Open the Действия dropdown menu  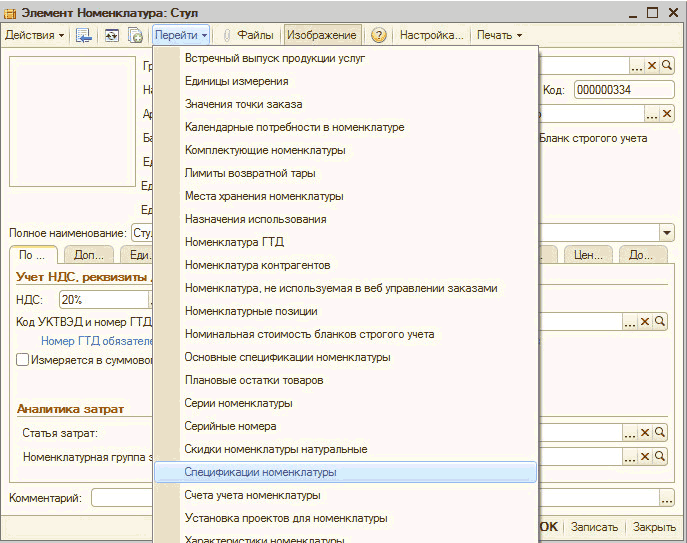coord(34,35)
